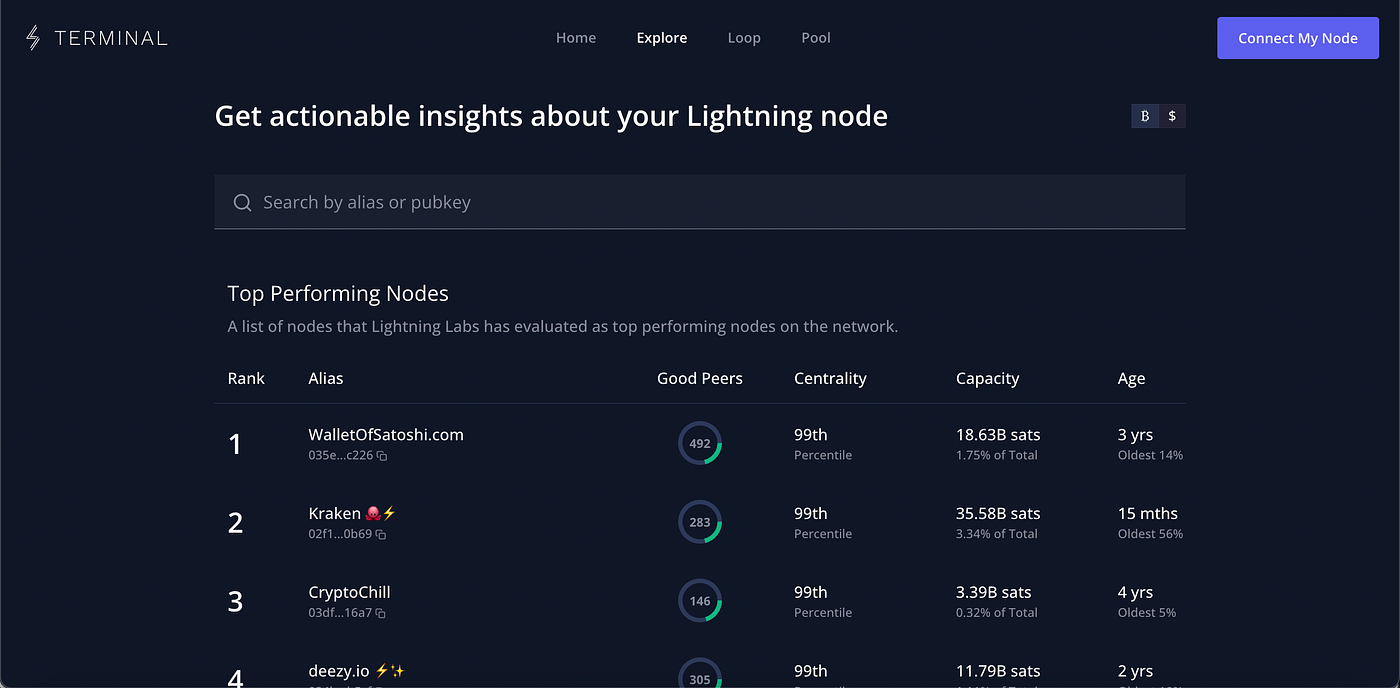
Task: Click the Terminal lightning bolt logo
Action: 33,38
